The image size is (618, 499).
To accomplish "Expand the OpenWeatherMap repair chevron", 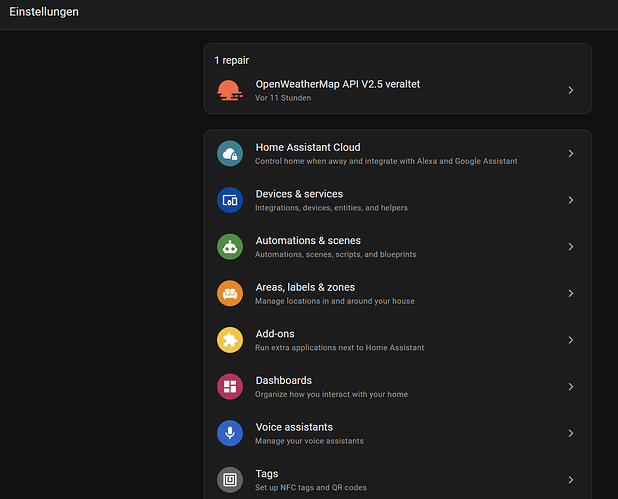I will pyautogui.click(x=570, y=90).
